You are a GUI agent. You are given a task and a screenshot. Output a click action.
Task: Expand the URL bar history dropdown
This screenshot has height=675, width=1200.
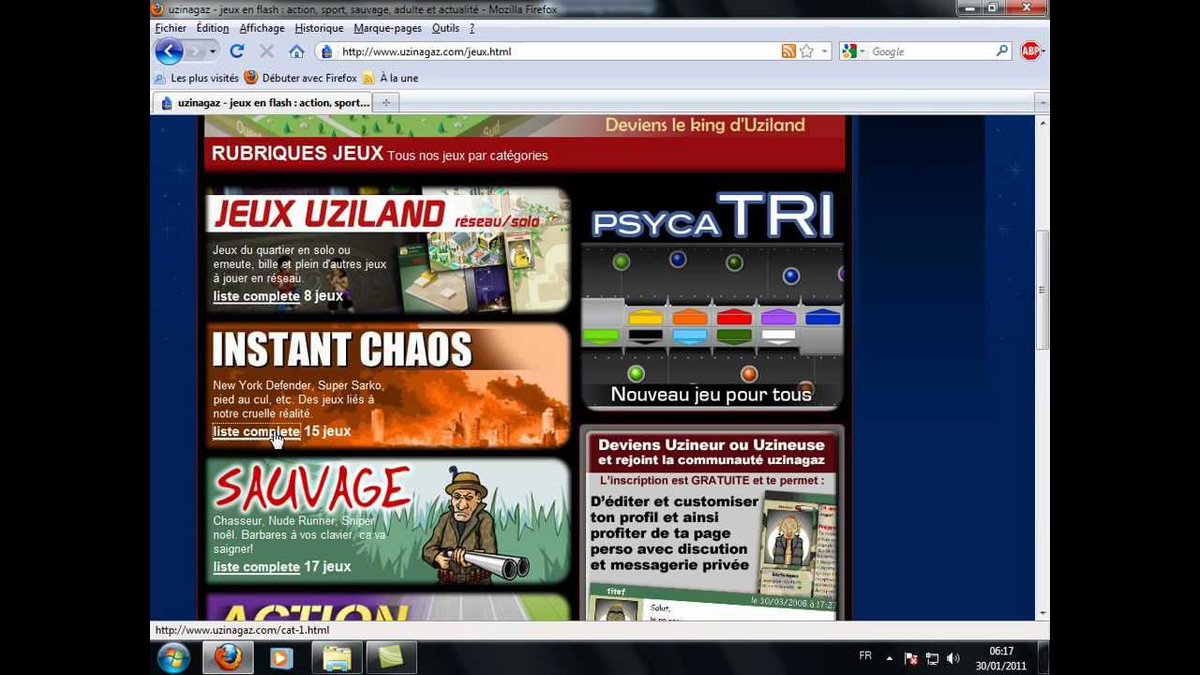tap(825, 51)
